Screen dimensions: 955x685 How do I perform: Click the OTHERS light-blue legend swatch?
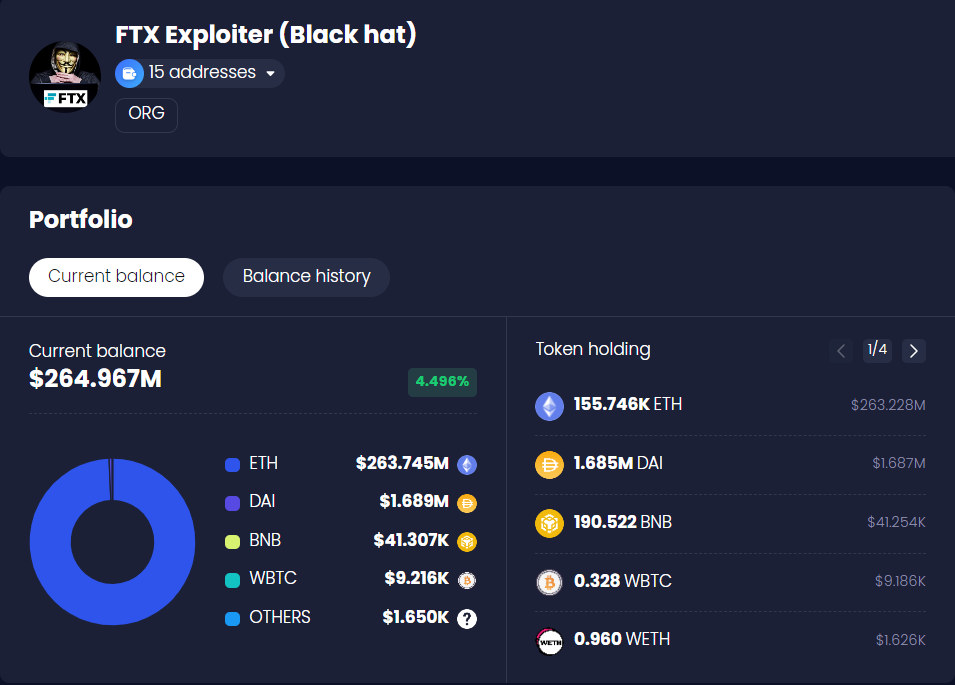pyautogui.click(x=233, y=619)
